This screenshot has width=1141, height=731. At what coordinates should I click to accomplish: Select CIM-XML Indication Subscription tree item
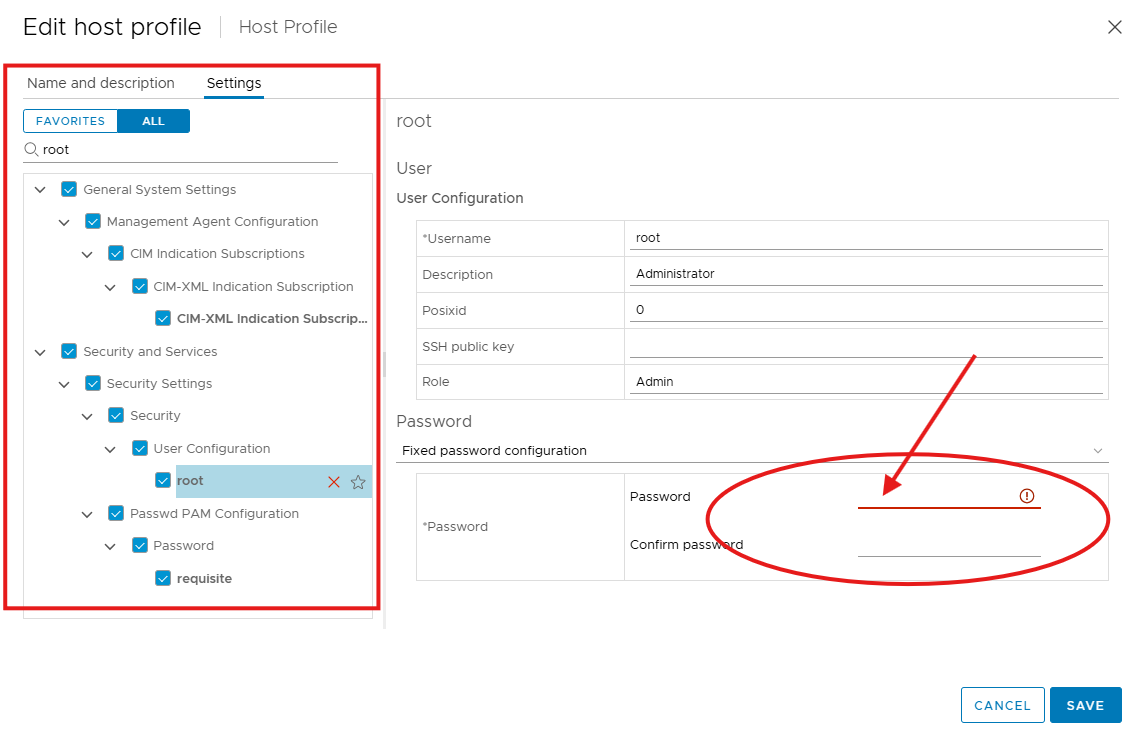[253, 286]
